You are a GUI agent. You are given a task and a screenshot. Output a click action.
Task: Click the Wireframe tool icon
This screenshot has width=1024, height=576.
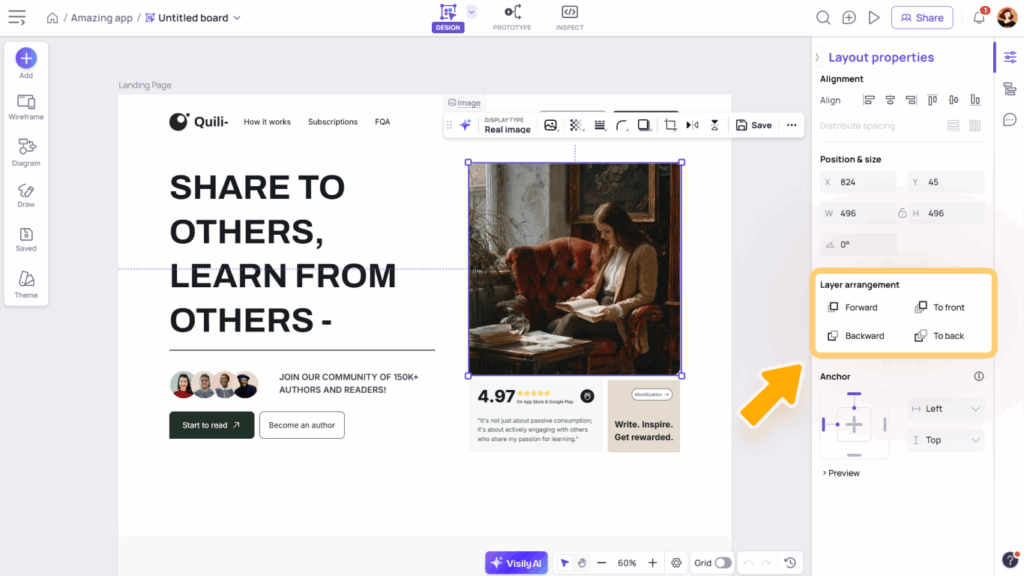click(x=26, y=106)
